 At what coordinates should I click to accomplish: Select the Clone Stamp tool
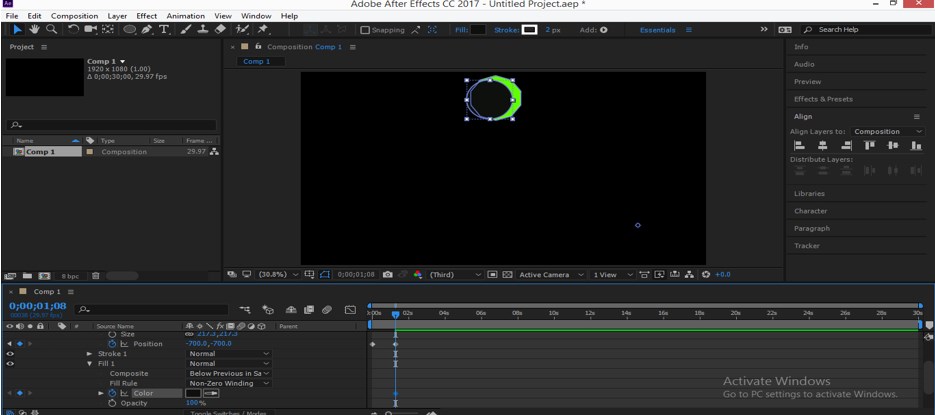(x=203, y=29)
